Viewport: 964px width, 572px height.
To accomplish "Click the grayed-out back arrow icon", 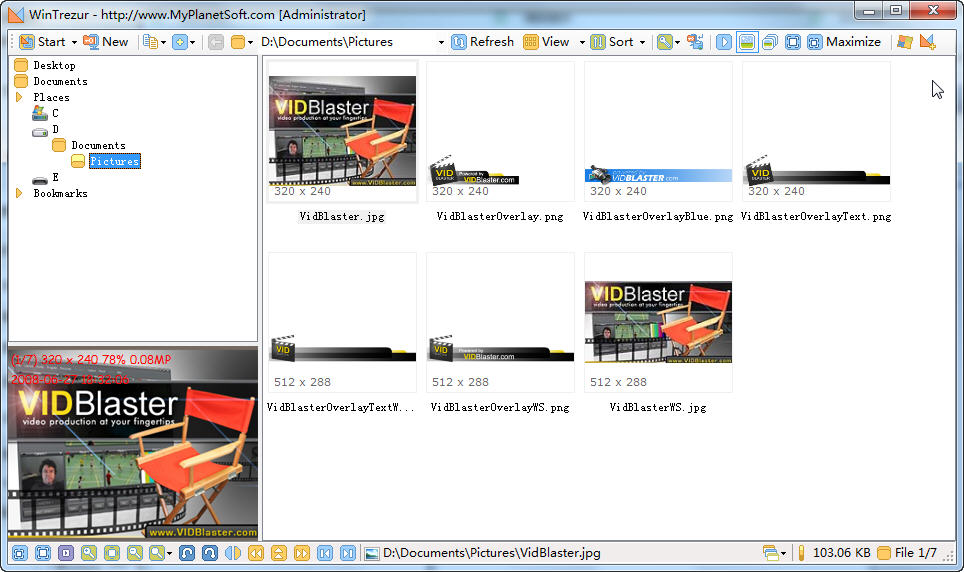I will point(216,42).
